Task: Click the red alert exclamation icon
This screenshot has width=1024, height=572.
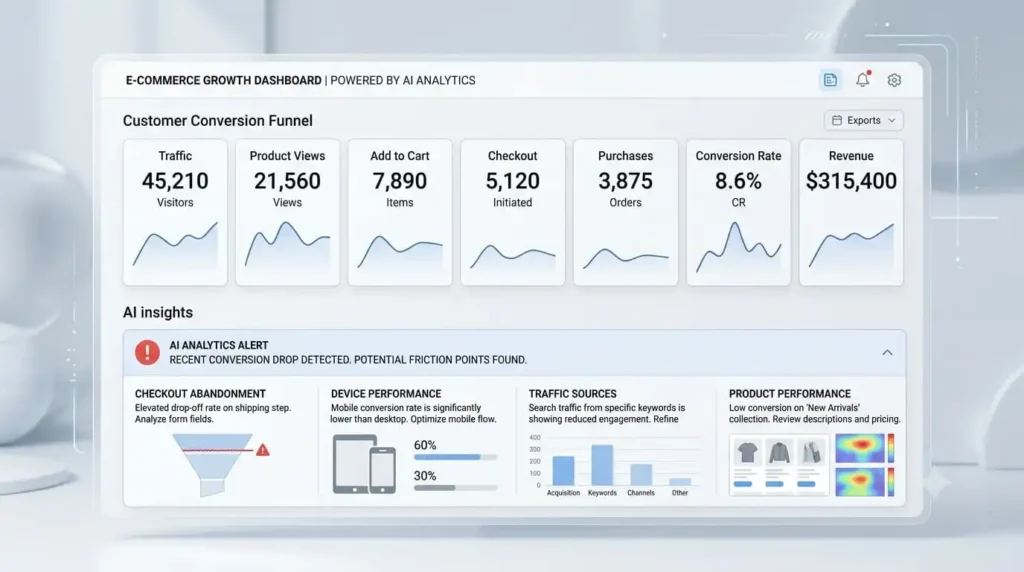Action: (x=148, y=353)
